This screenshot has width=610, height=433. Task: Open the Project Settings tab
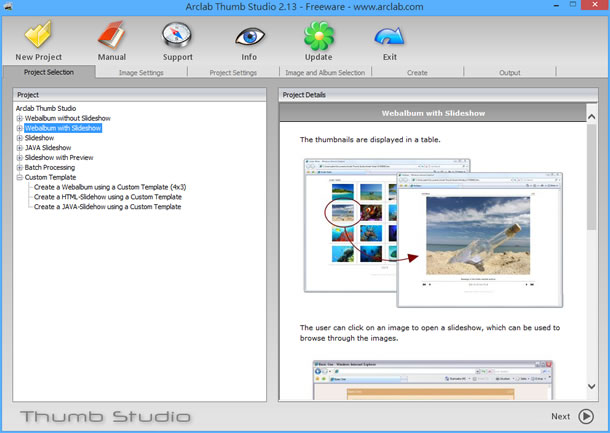233,73
